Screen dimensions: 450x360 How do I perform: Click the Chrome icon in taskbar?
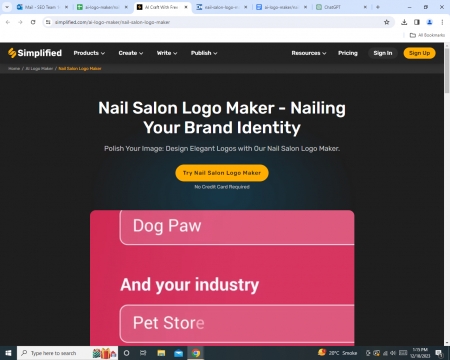196,353
